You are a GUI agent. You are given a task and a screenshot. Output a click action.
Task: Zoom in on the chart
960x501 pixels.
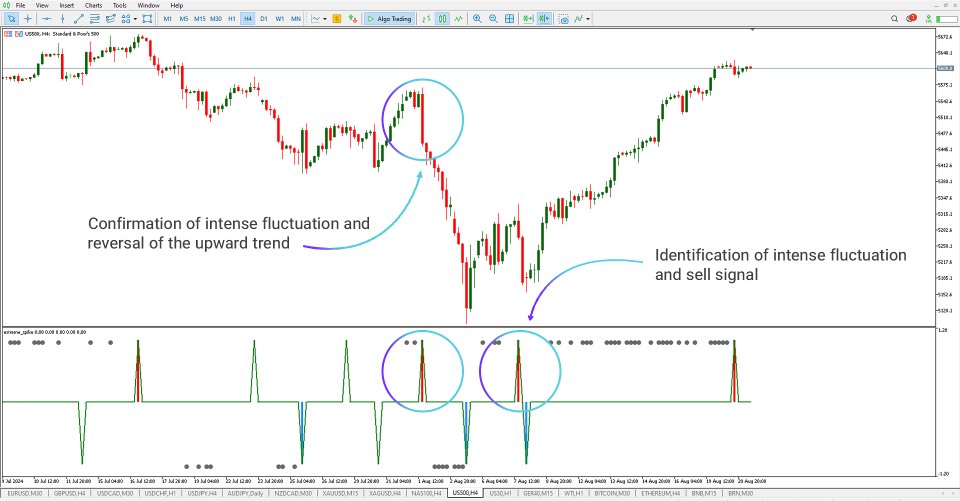478,19
